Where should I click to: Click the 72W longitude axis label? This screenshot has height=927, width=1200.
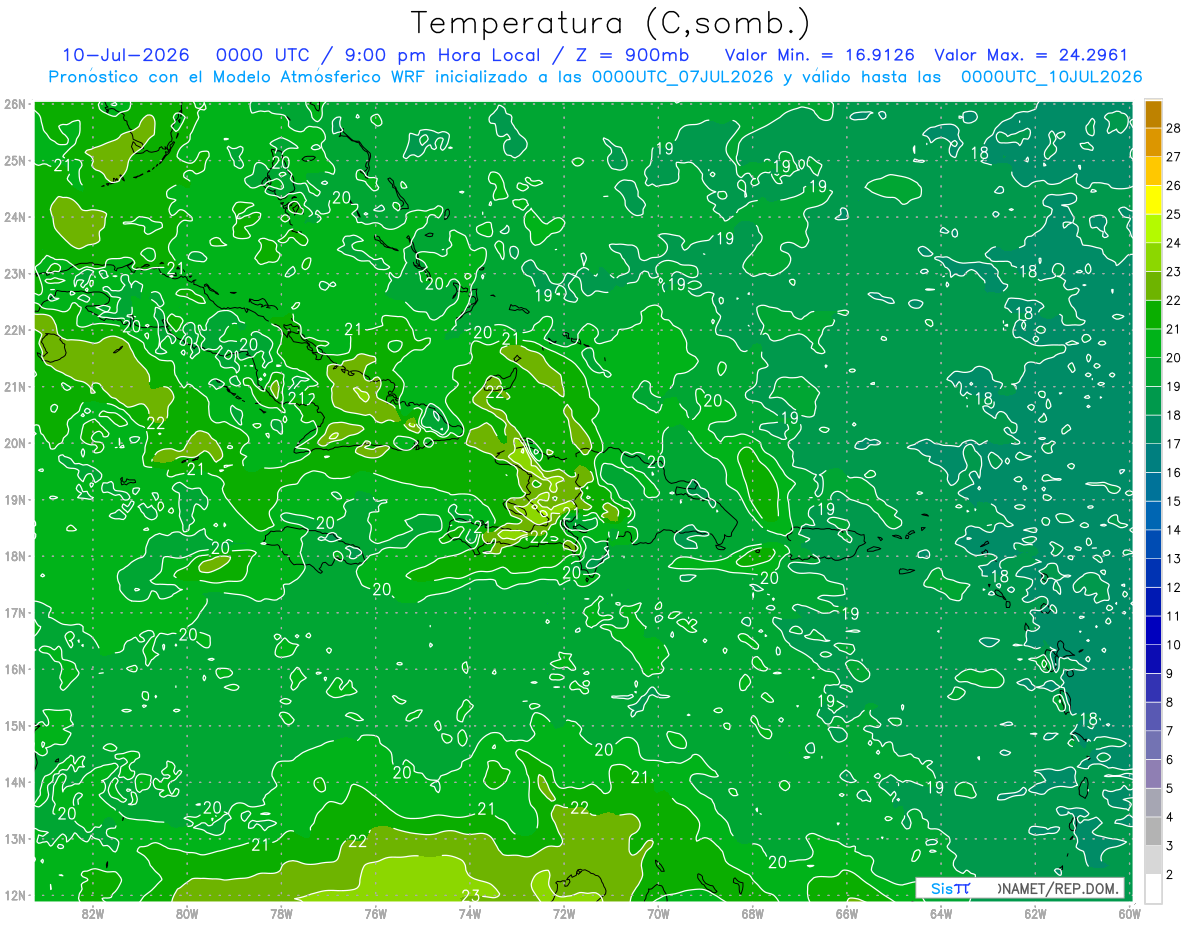[564, 912]
